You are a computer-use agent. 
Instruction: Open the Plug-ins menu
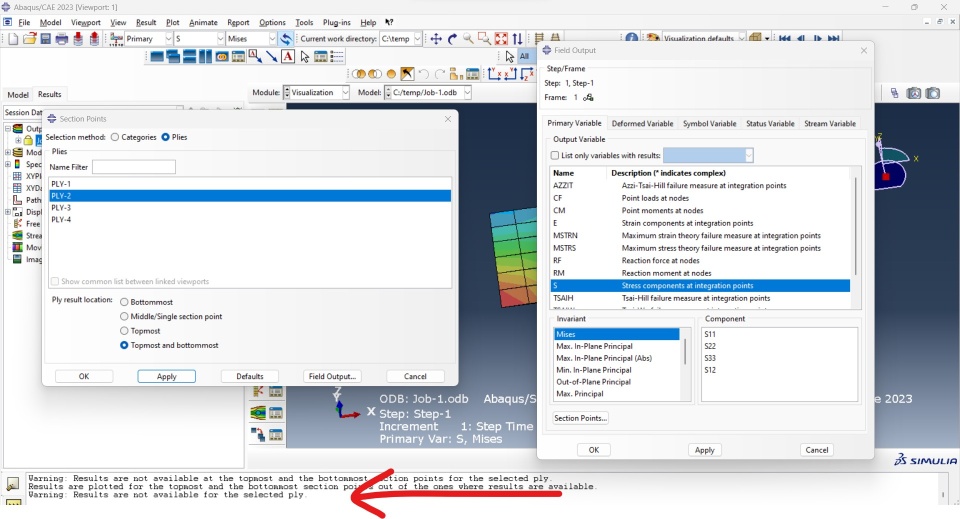pos(337,23)
